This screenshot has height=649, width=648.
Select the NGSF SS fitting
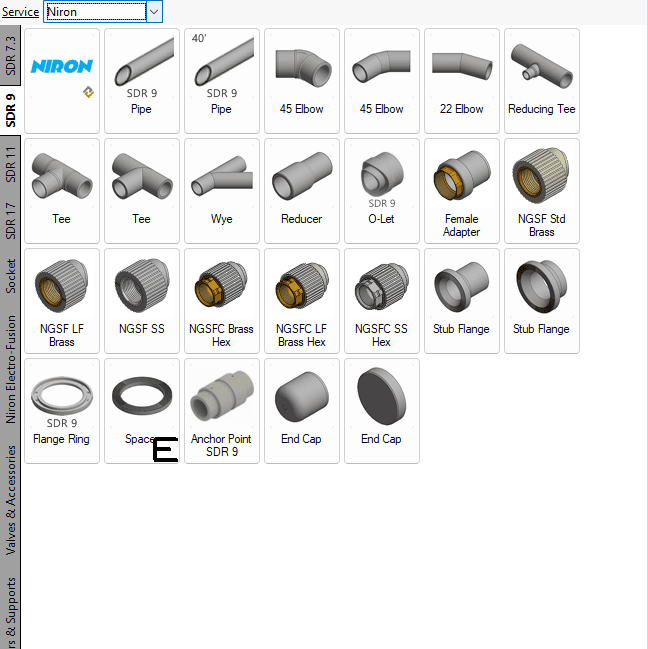[x=142, y=300]
